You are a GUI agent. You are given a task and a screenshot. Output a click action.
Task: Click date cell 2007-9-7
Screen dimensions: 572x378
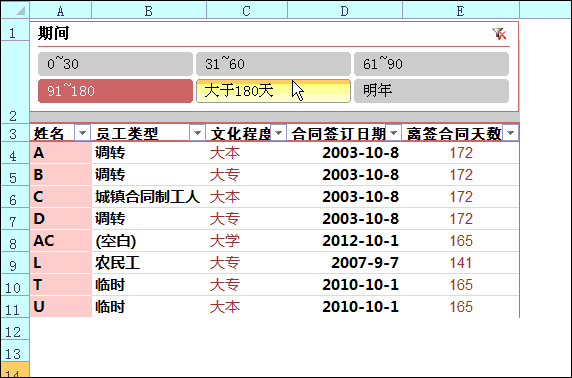pos(345,263)
